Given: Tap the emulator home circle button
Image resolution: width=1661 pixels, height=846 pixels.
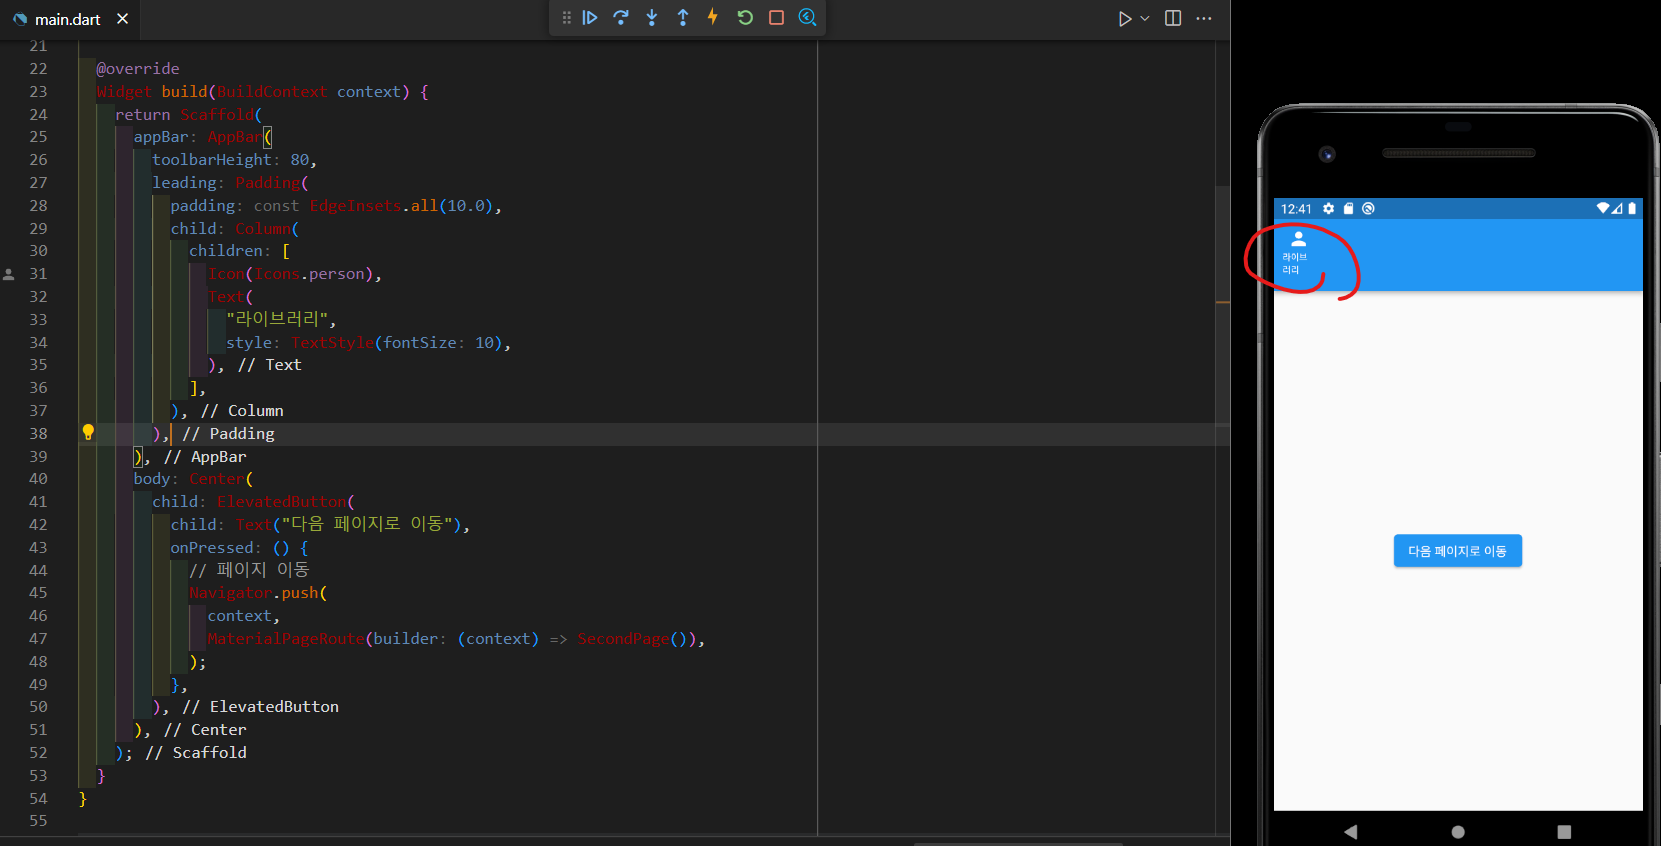Looking at the screenshot, I should (x=1458, y=831).
